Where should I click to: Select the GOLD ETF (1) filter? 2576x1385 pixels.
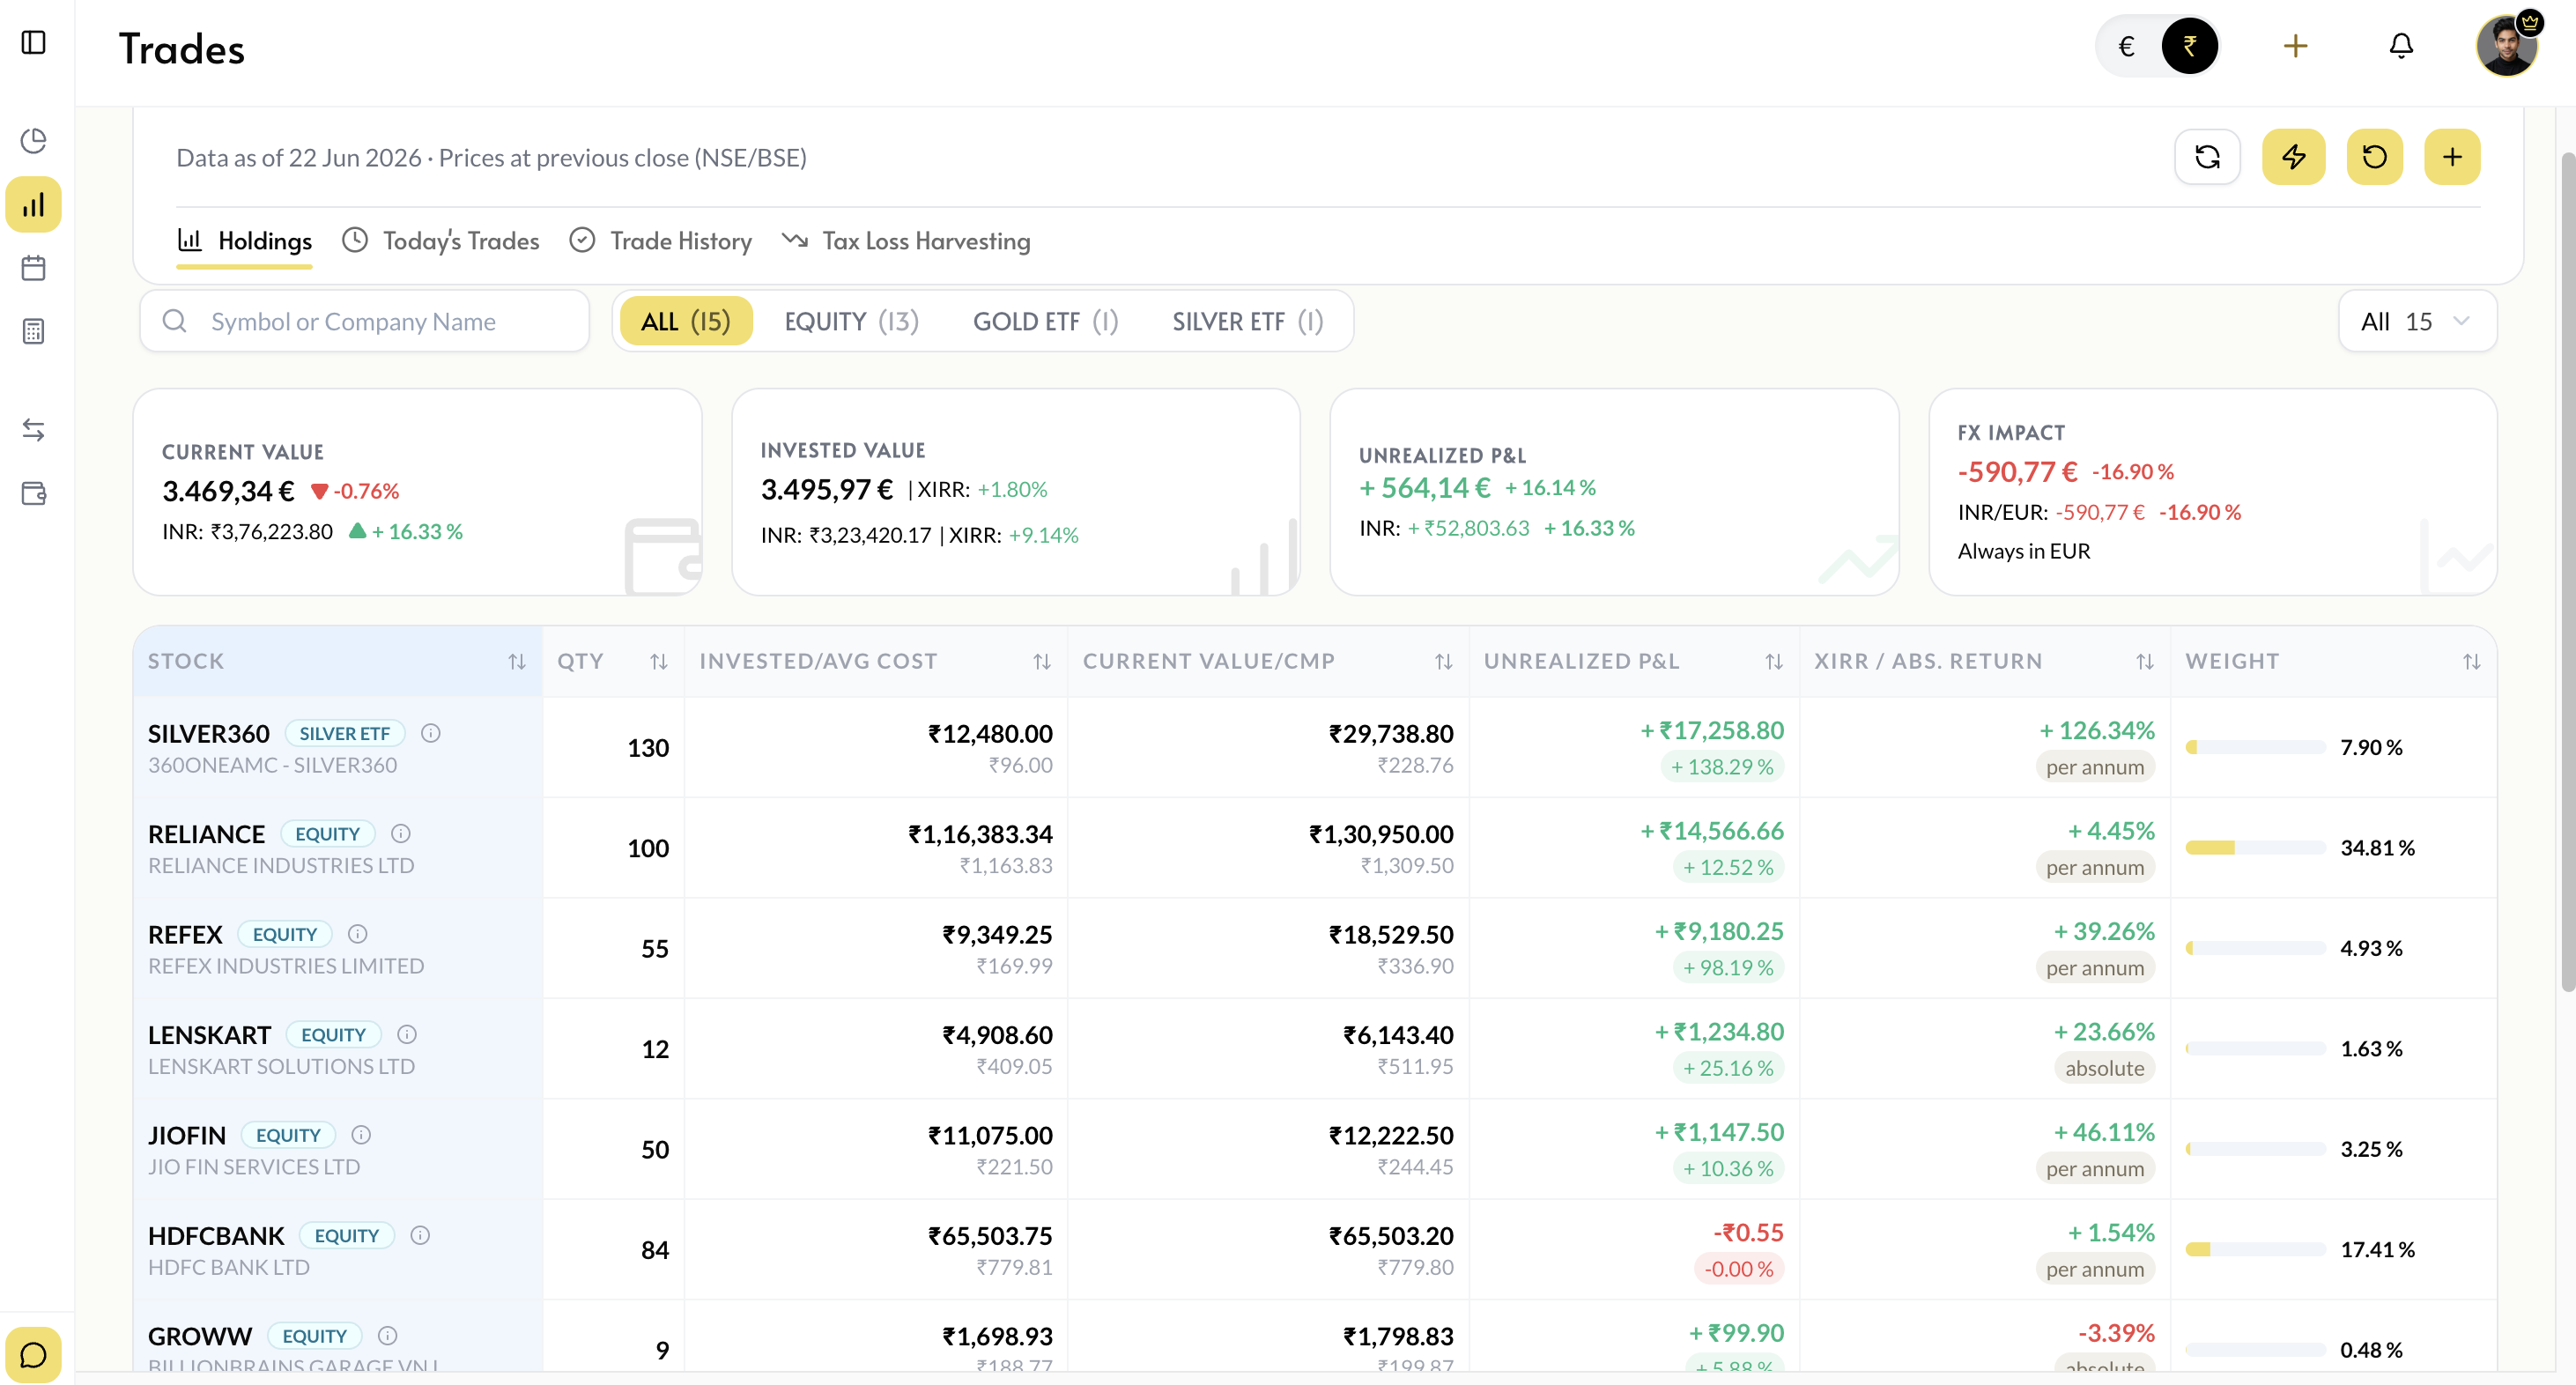(x=1046, y=321)
